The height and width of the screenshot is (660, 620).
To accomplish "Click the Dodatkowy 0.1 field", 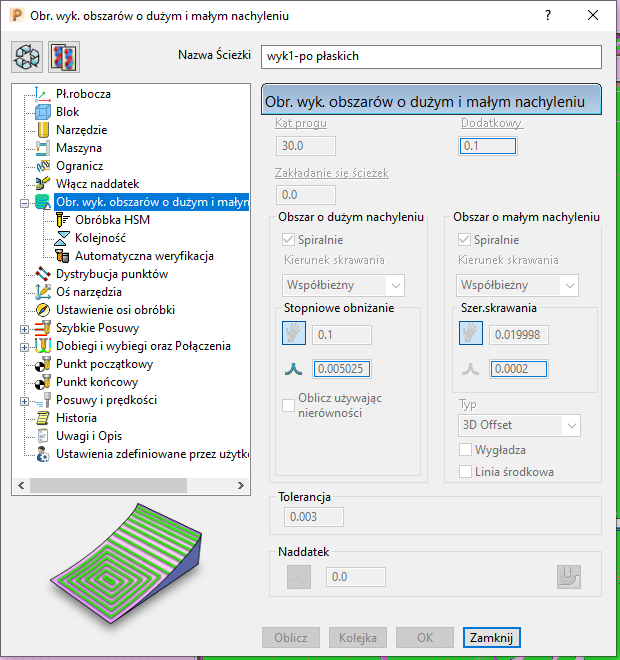I will point(487,146).
